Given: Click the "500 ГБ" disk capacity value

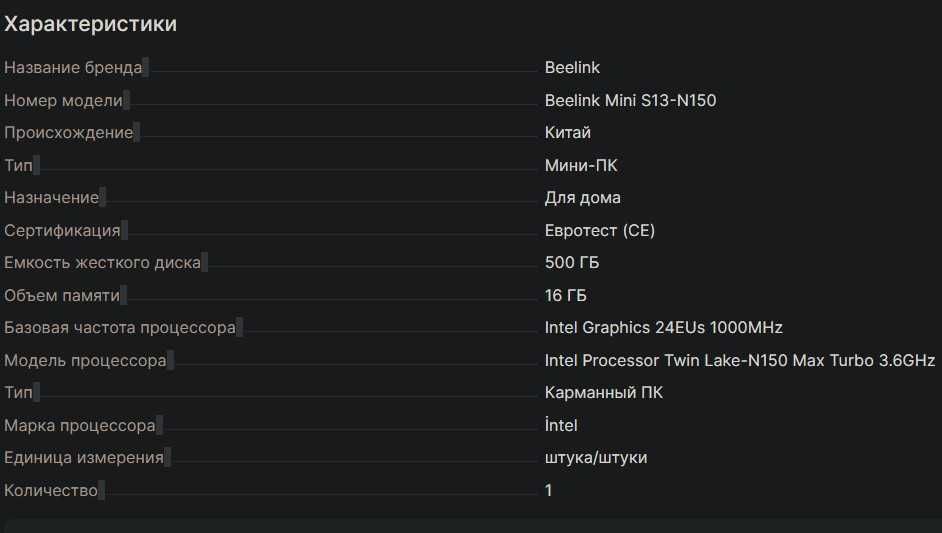Looking at the screenshot, I should [x=572, y=263].
